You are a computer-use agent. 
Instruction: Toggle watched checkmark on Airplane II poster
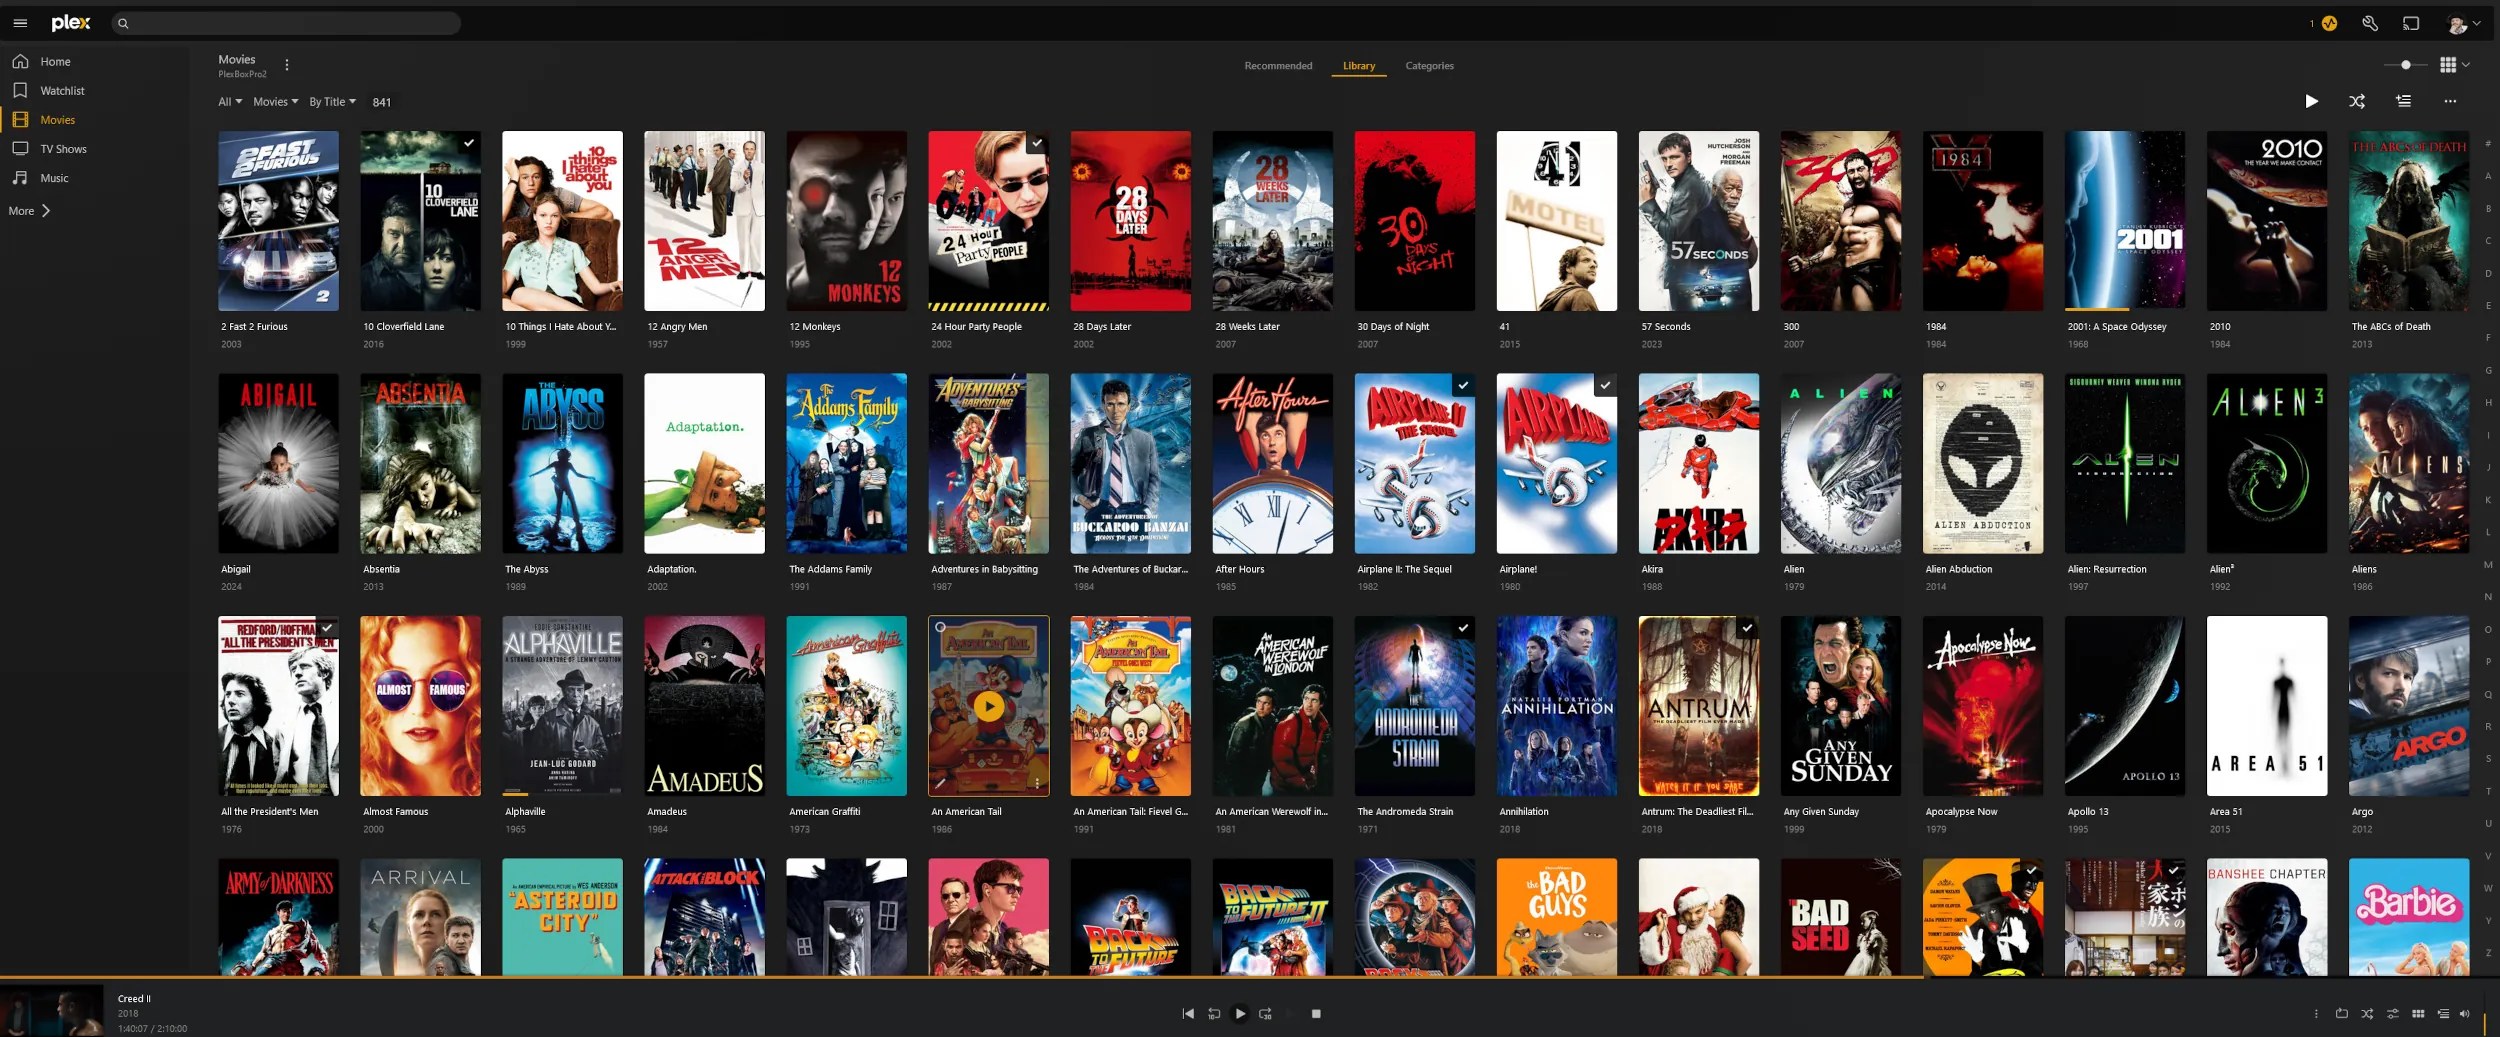click(1463, 385)
